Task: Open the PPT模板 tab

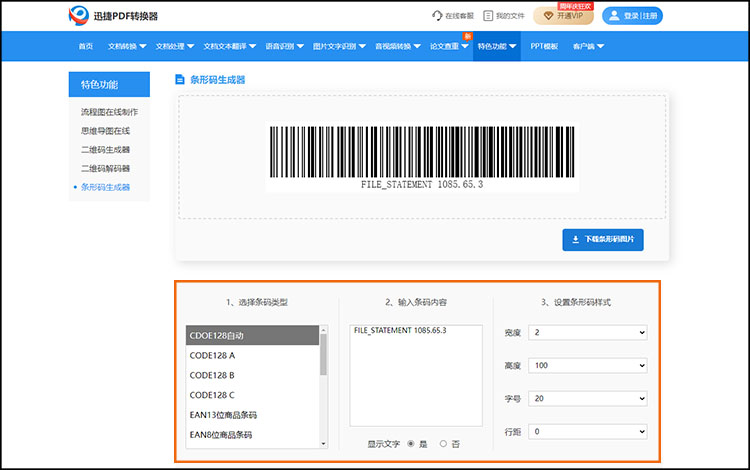Action: [x=544, y=46]
